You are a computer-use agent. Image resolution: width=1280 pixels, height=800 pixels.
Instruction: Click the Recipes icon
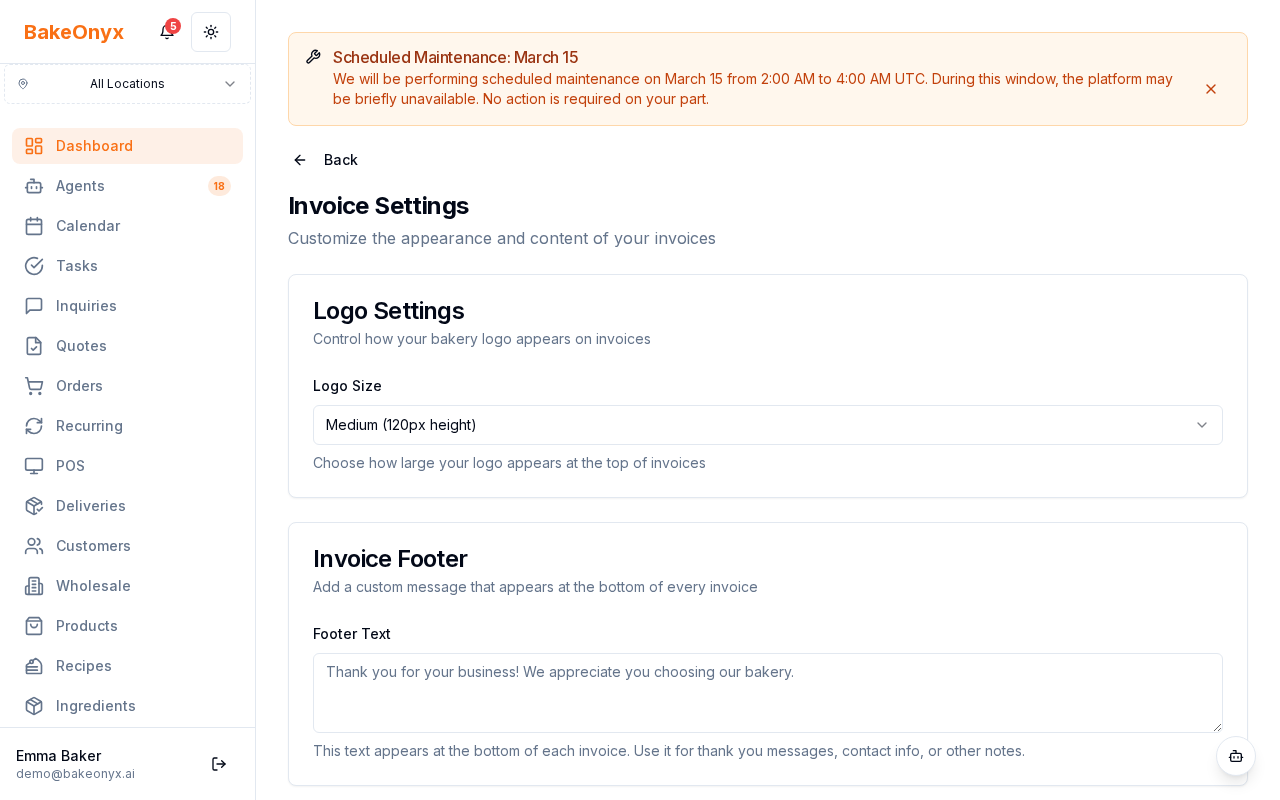(34, 666)
